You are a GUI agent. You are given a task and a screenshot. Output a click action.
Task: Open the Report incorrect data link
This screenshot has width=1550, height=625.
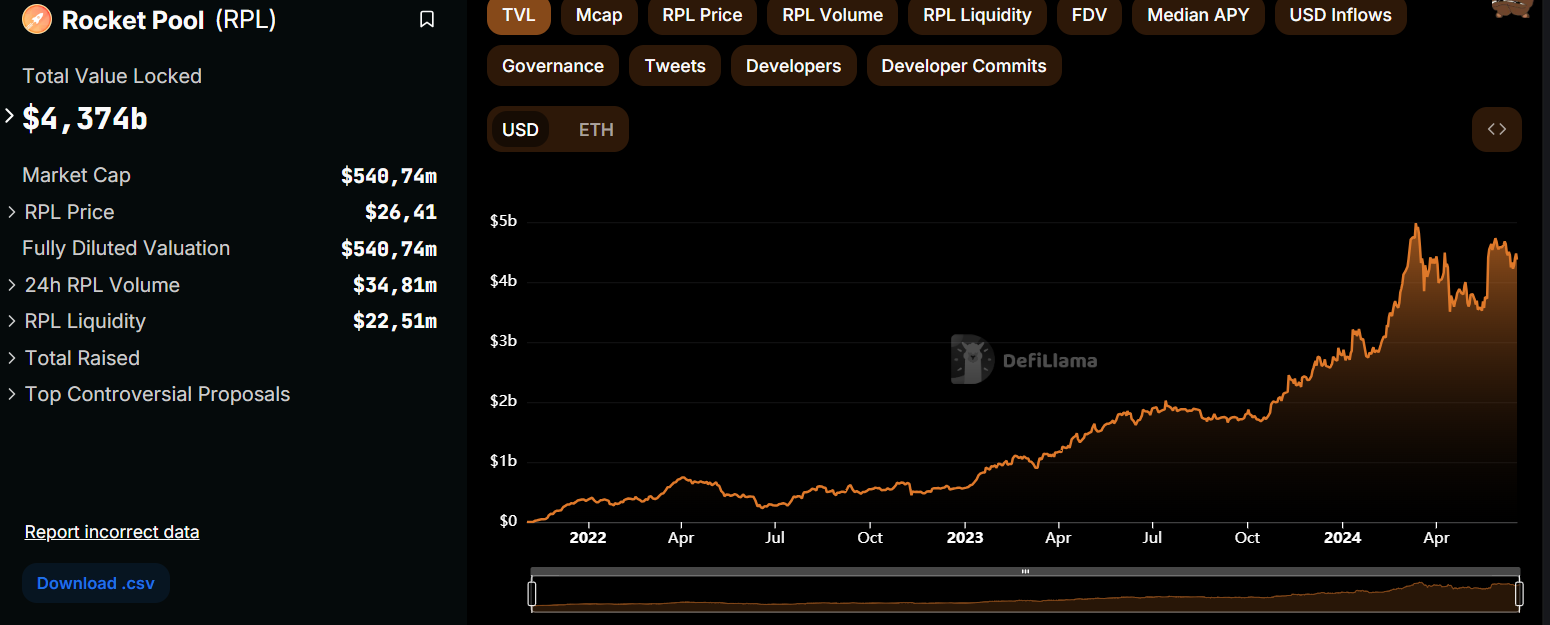tap(112, 532)
